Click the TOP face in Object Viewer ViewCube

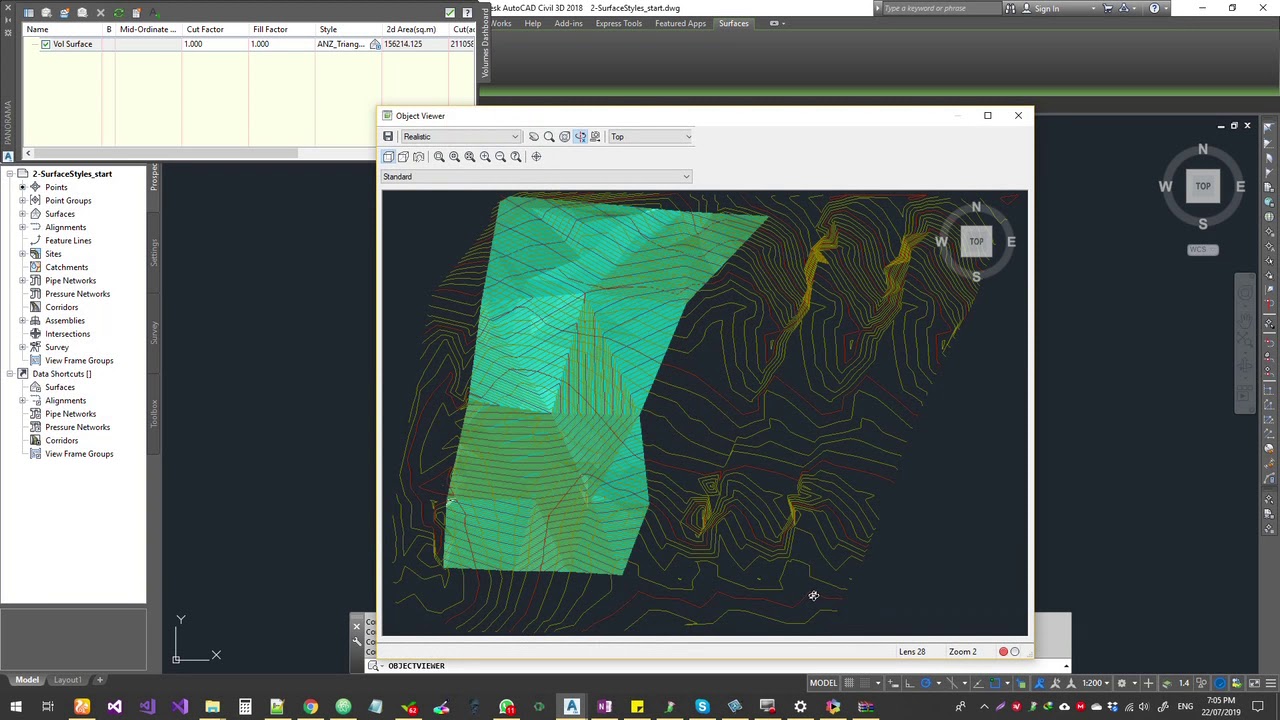tap(976, 241)
